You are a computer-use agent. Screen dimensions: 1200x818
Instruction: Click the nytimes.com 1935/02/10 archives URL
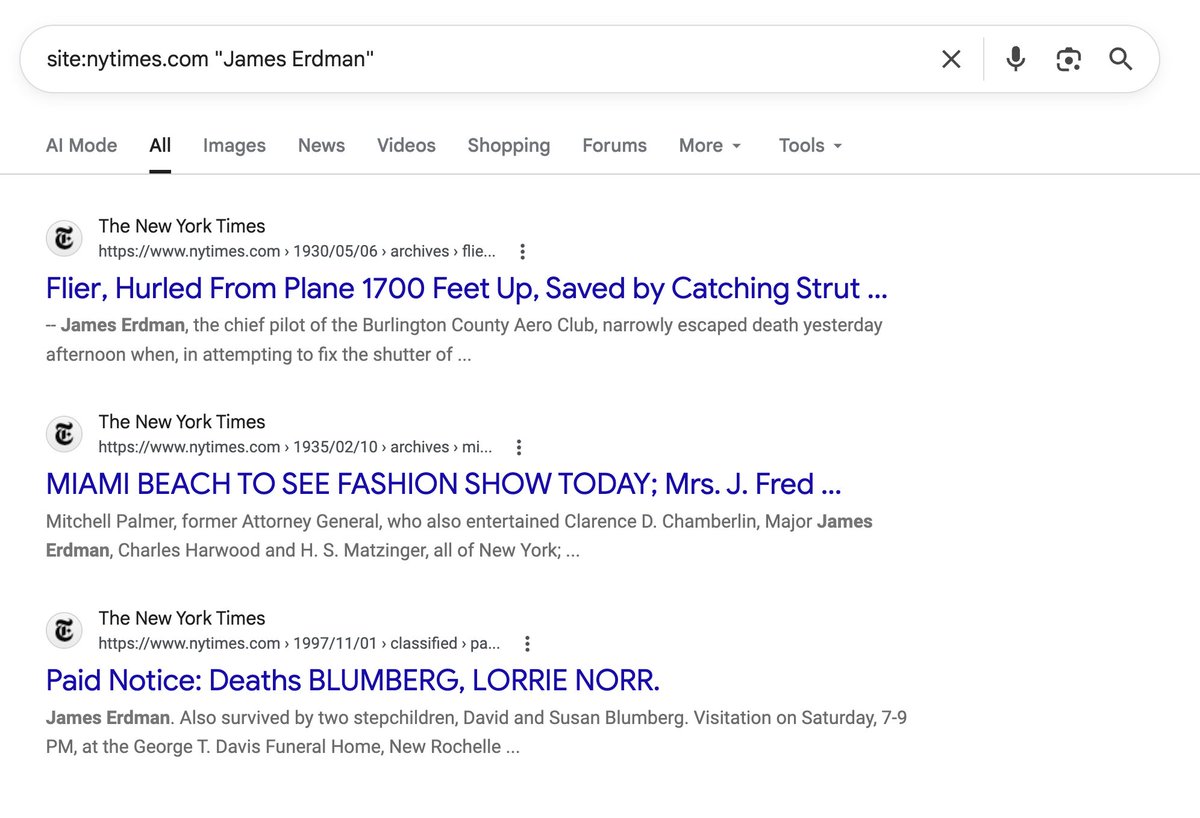tap(295, 447)
